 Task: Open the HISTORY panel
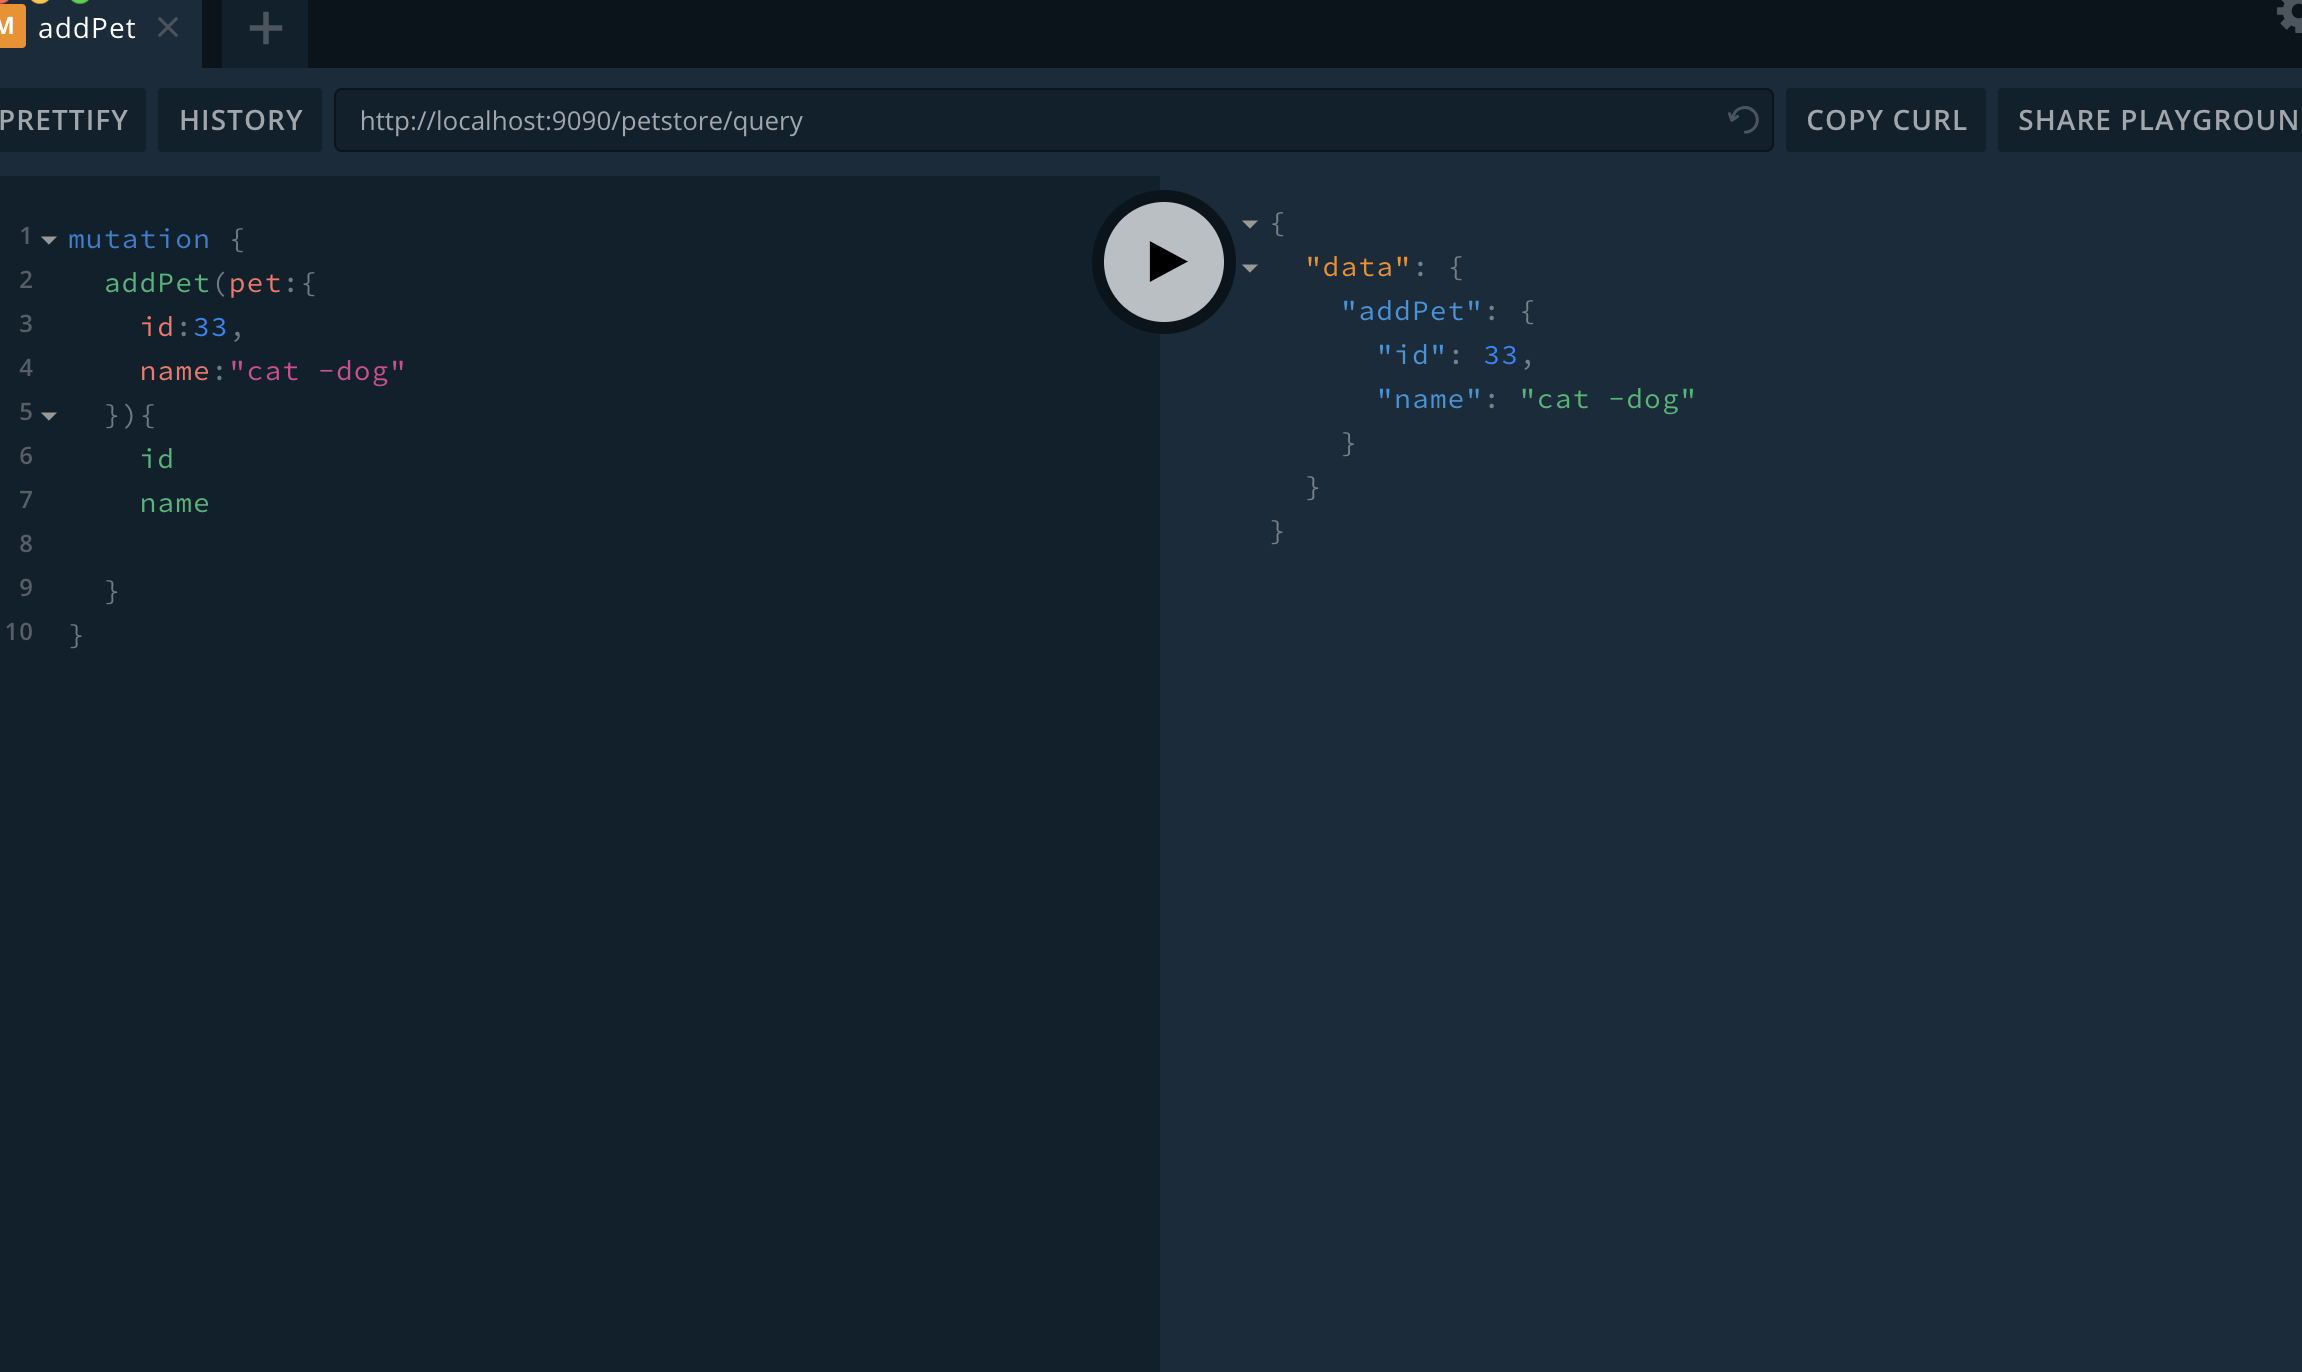(x=240, y=120)
